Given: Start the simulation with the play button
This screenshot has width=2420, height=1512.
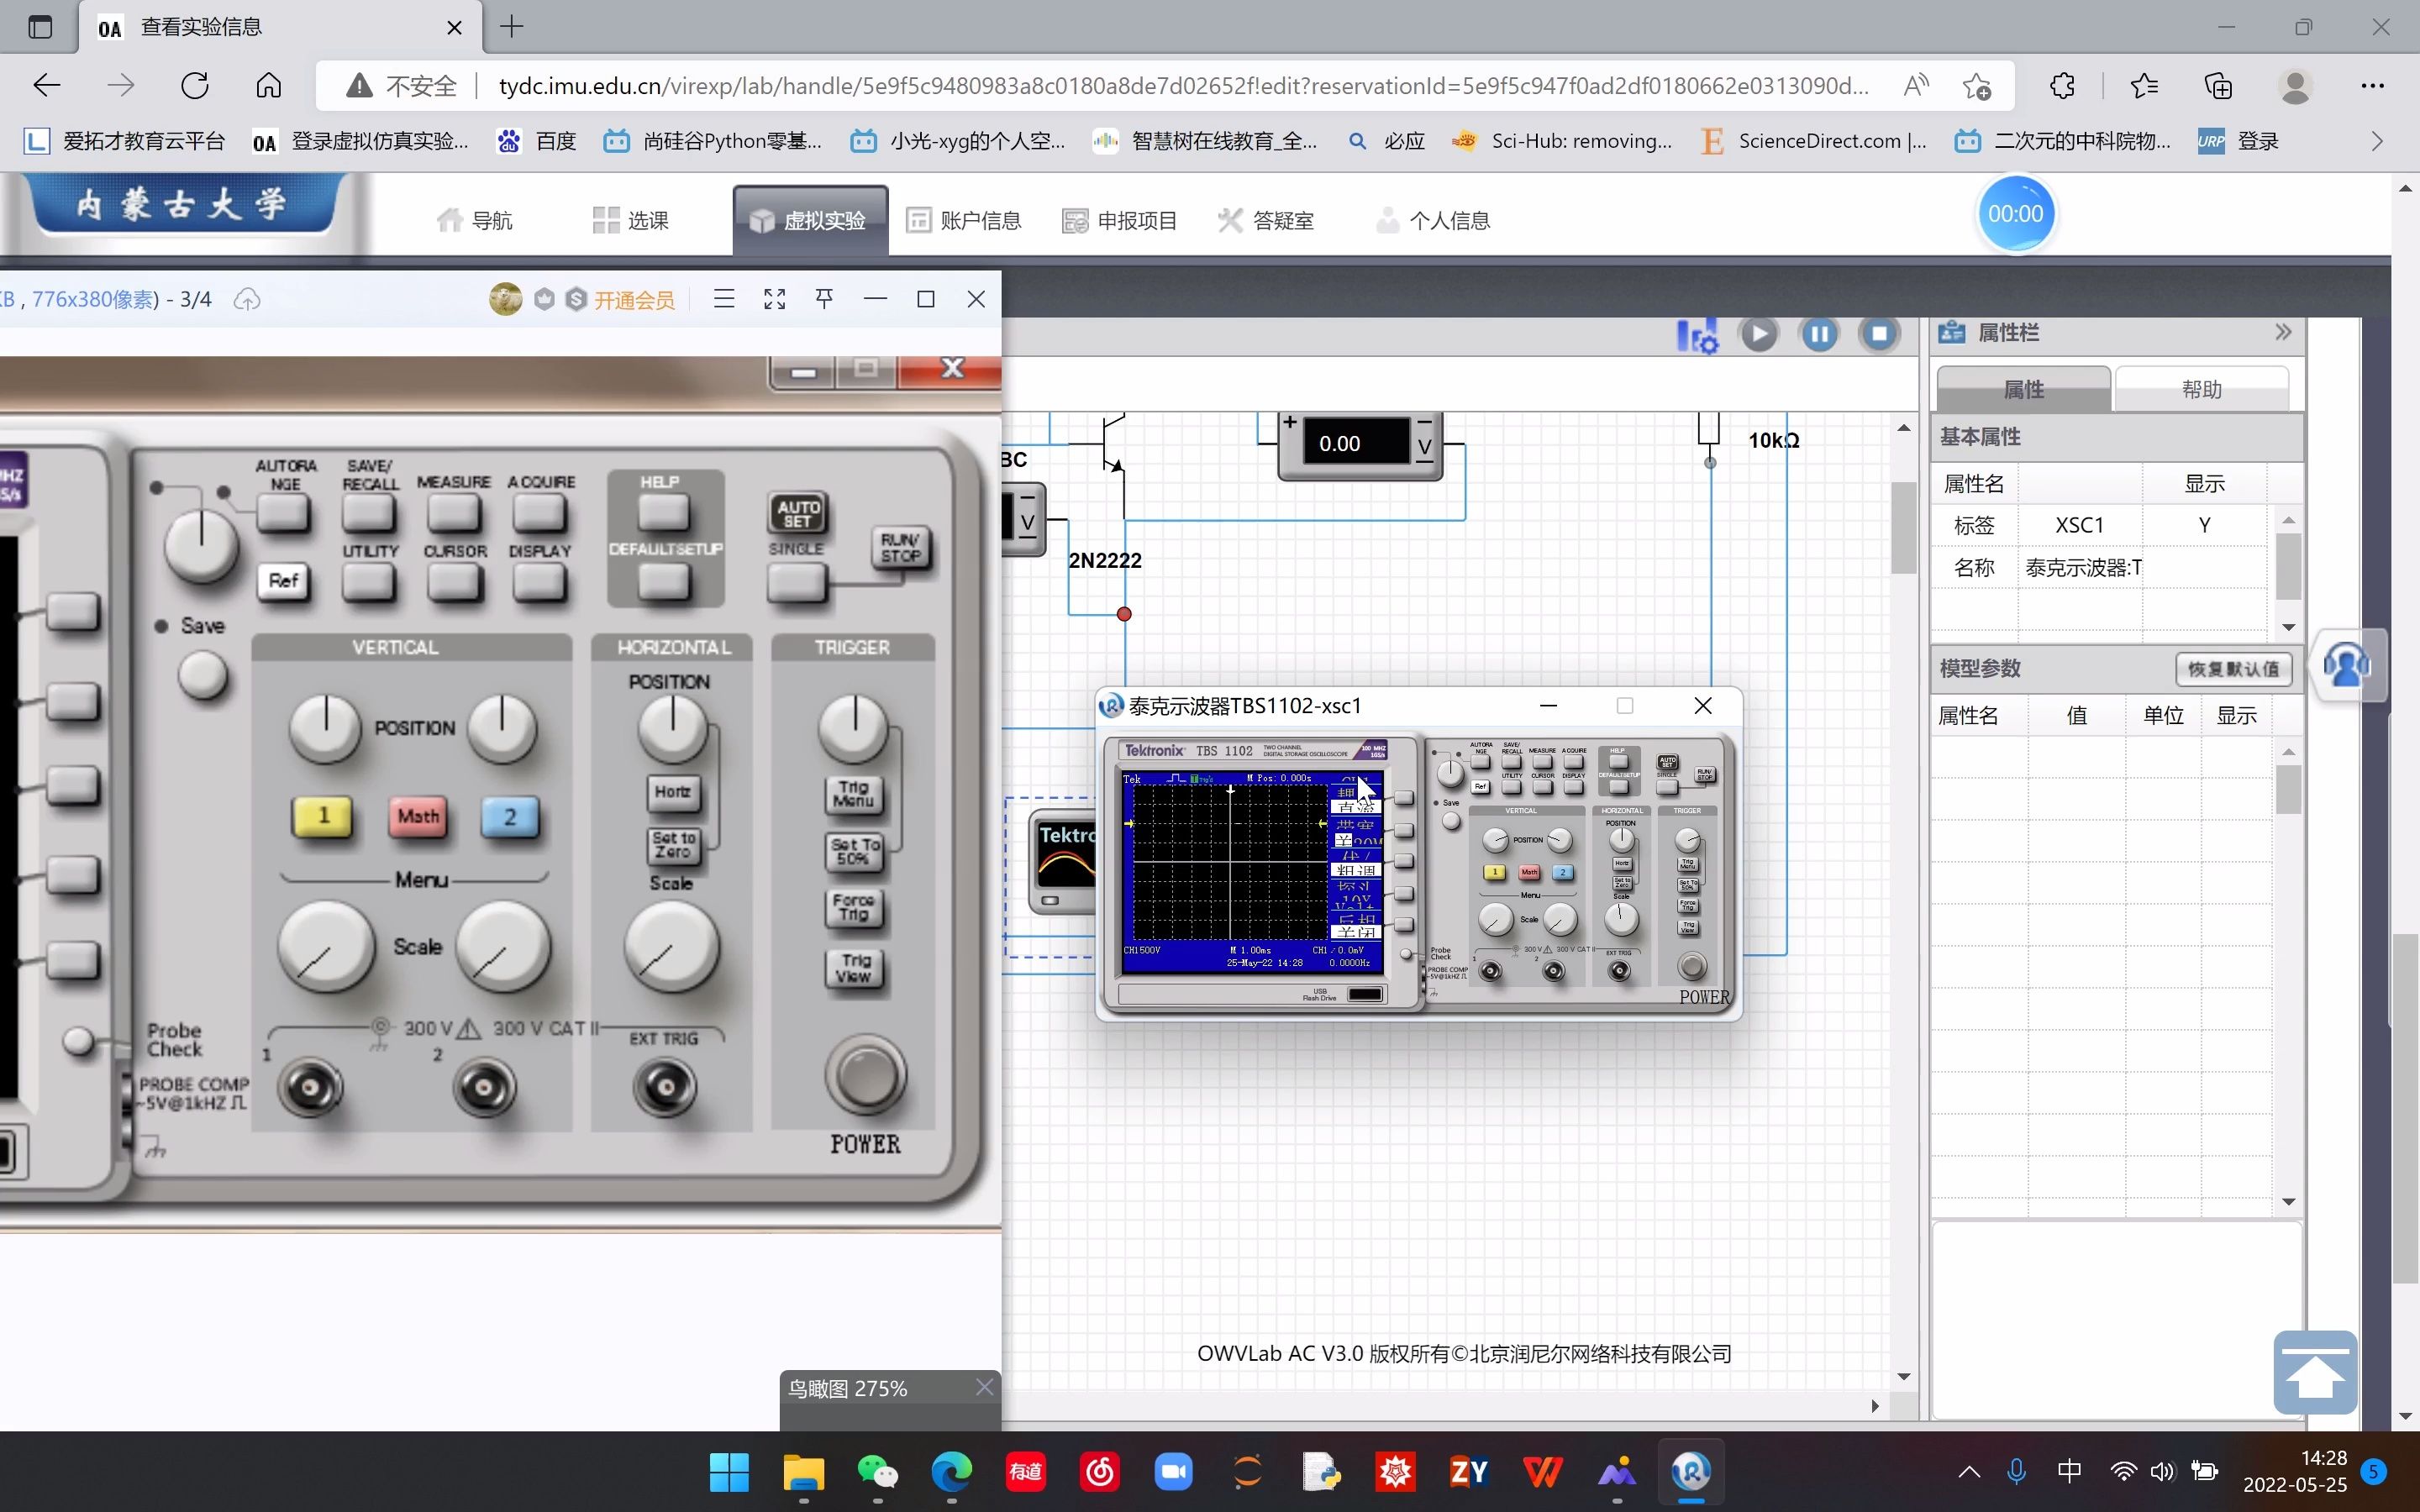Looking at the screenshot, I should point(1759,334).
